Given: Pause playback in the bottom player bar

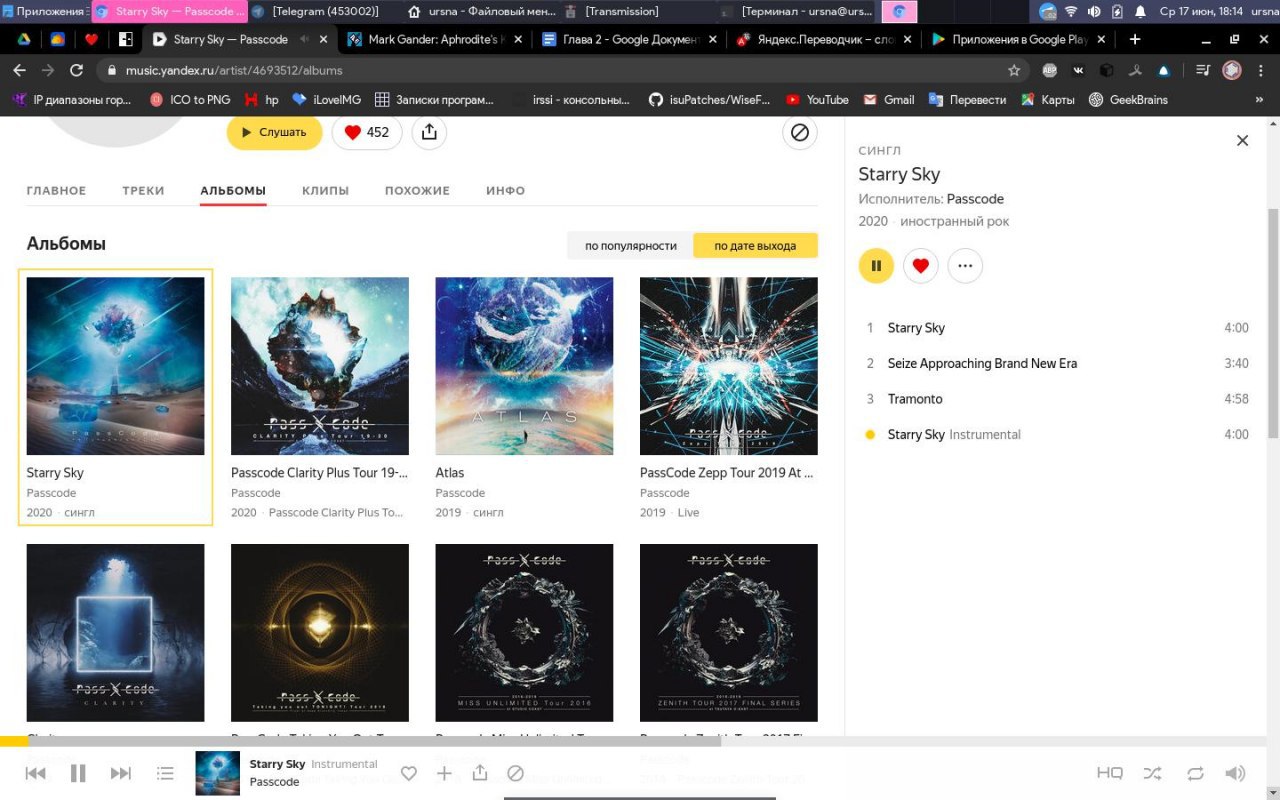Looking at the screenshot, I should pos(78,773).
